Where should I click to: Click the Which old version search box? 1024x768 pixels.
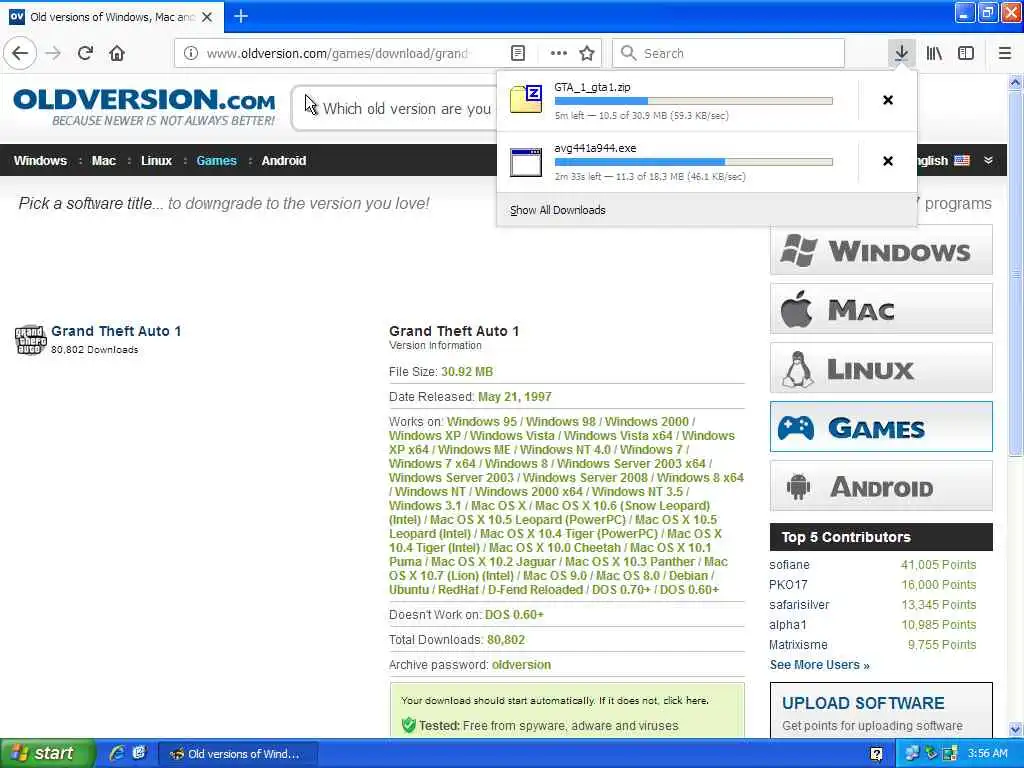(x=395, y=108)
